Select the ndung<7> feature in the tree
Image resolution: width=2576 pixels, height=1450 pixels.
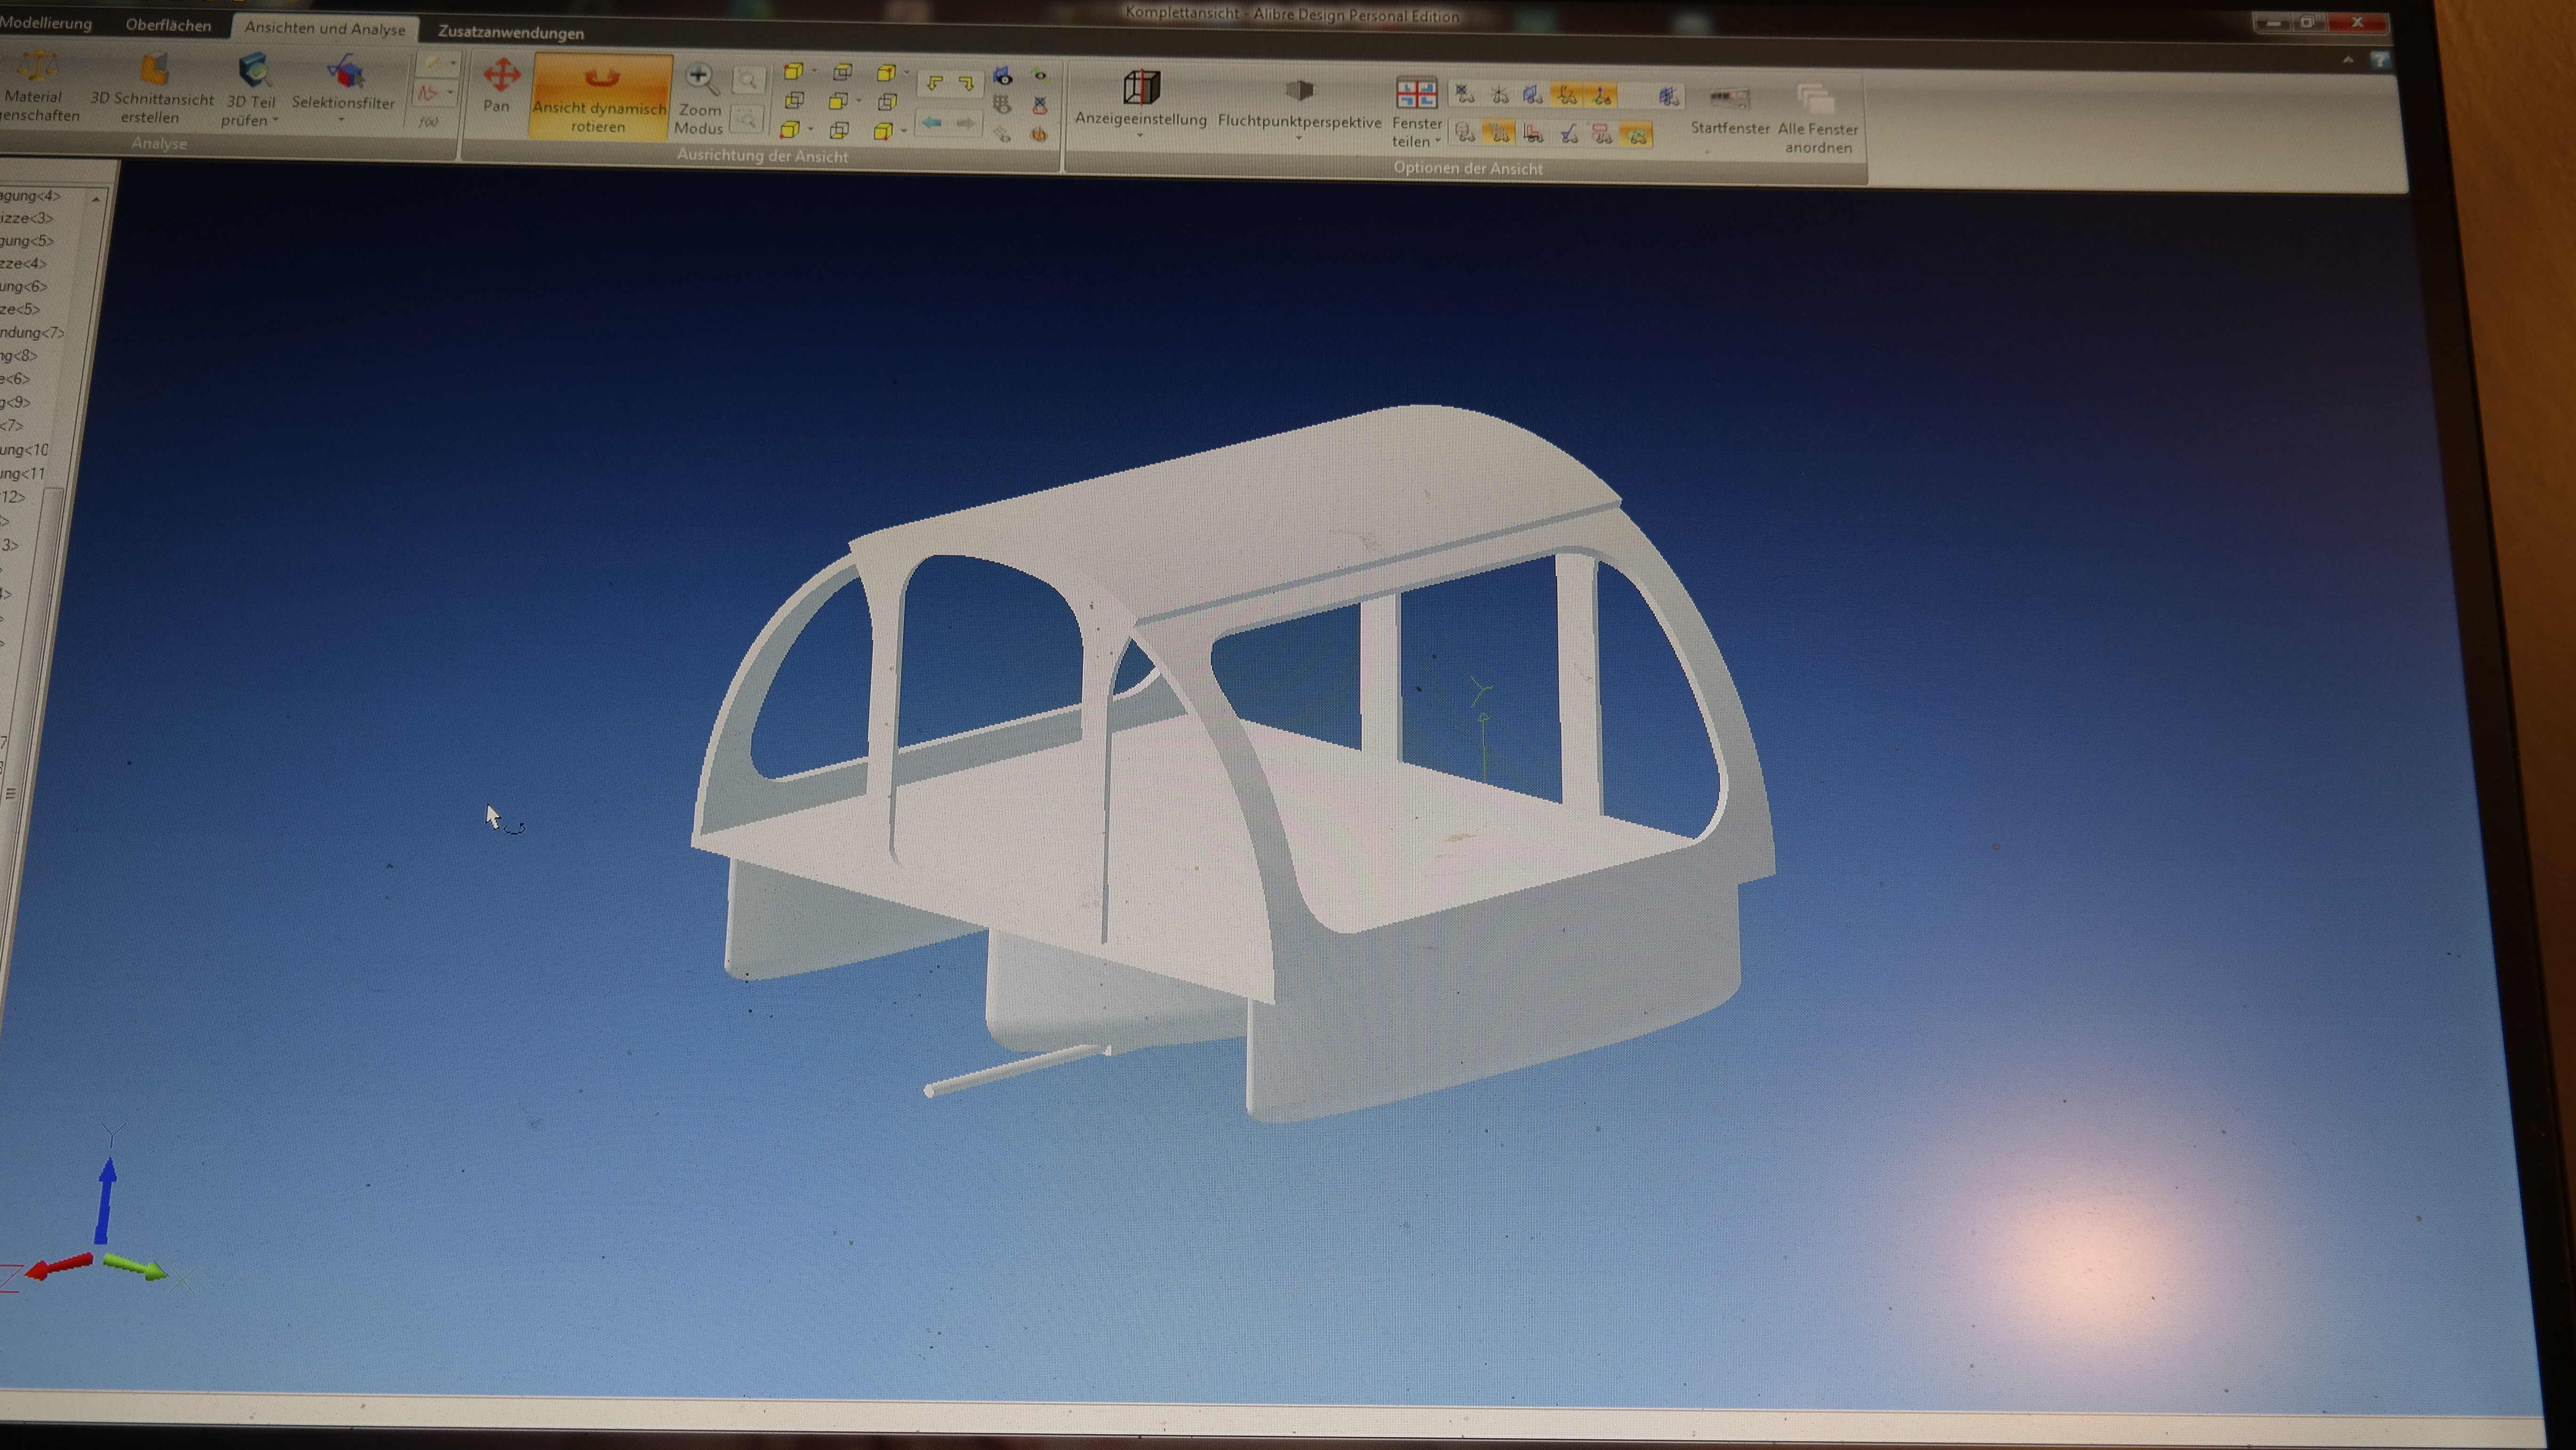pyautogui.click(x=32, y=332)
